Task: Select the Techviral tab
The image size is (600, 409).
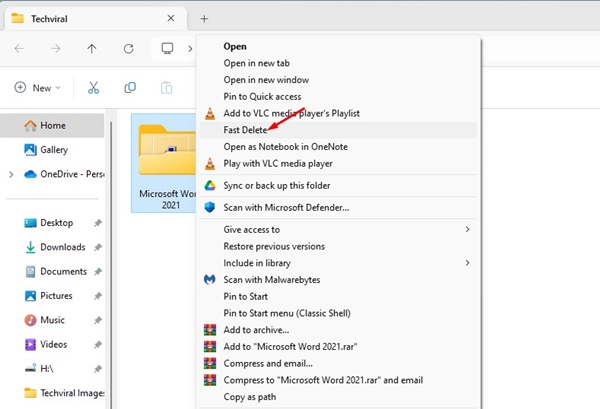Action: (96, 18)
